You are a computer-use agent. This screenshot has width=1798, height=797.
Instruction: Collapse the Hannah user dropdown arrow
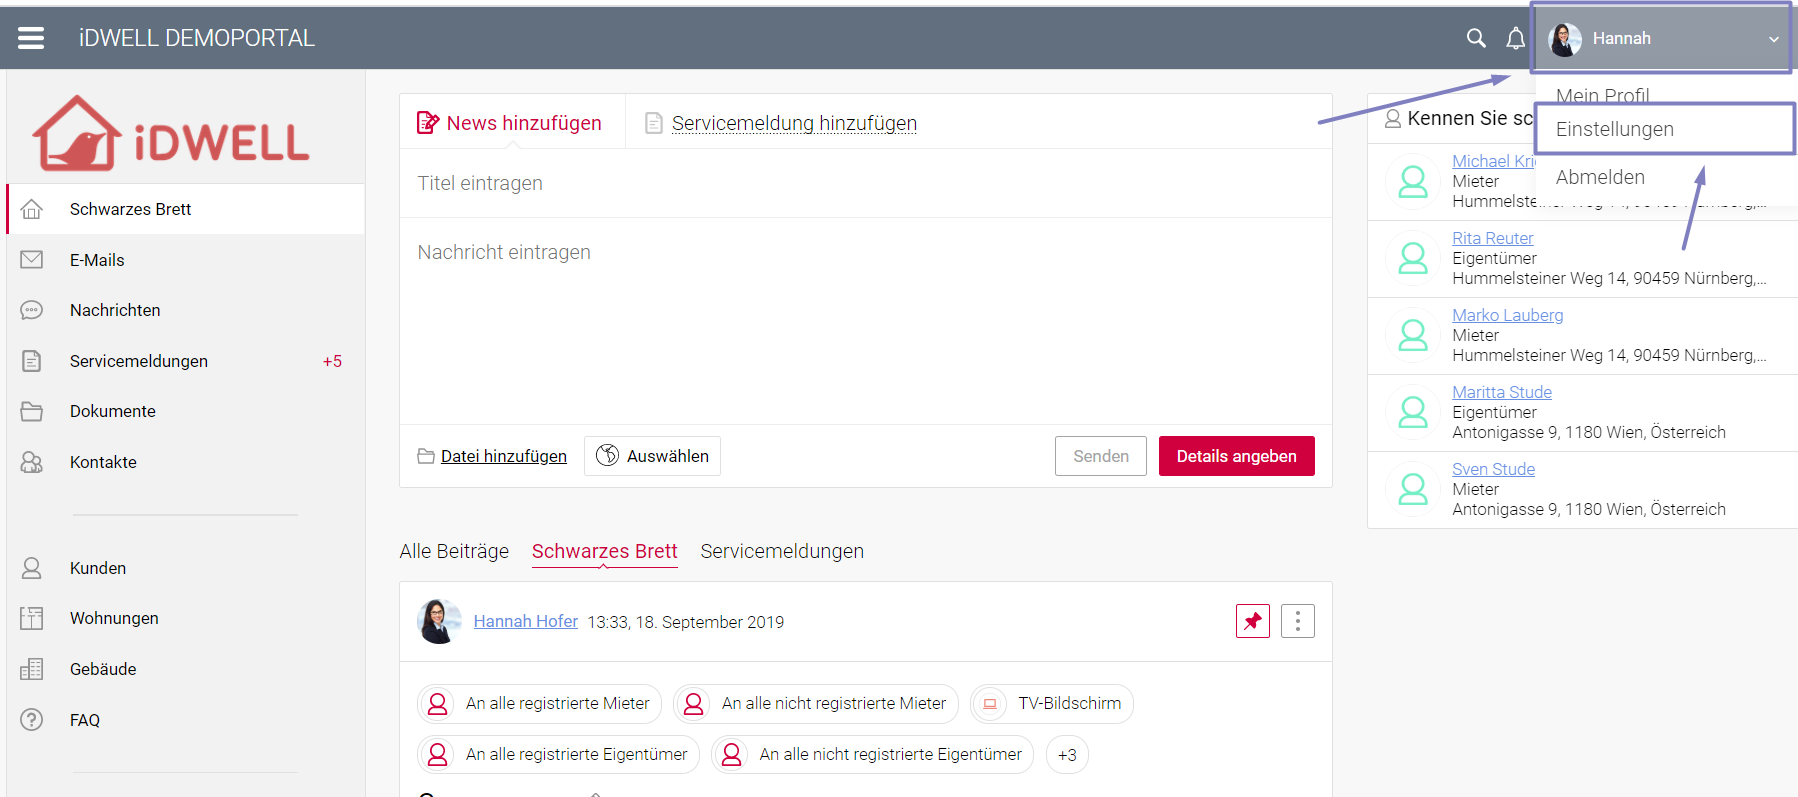(1773, 39)
